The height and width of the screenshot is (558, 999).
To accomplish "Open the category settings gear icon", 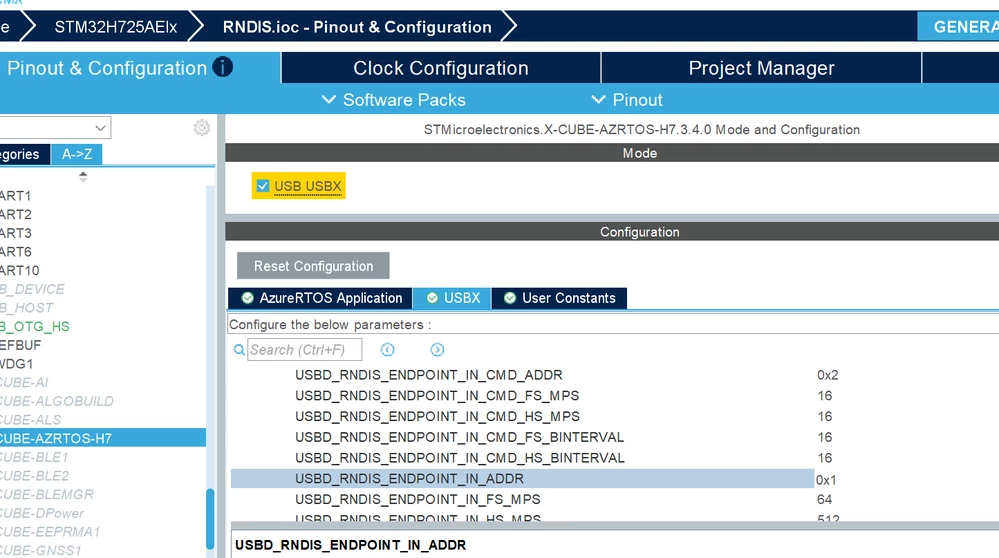I will 202,128.
